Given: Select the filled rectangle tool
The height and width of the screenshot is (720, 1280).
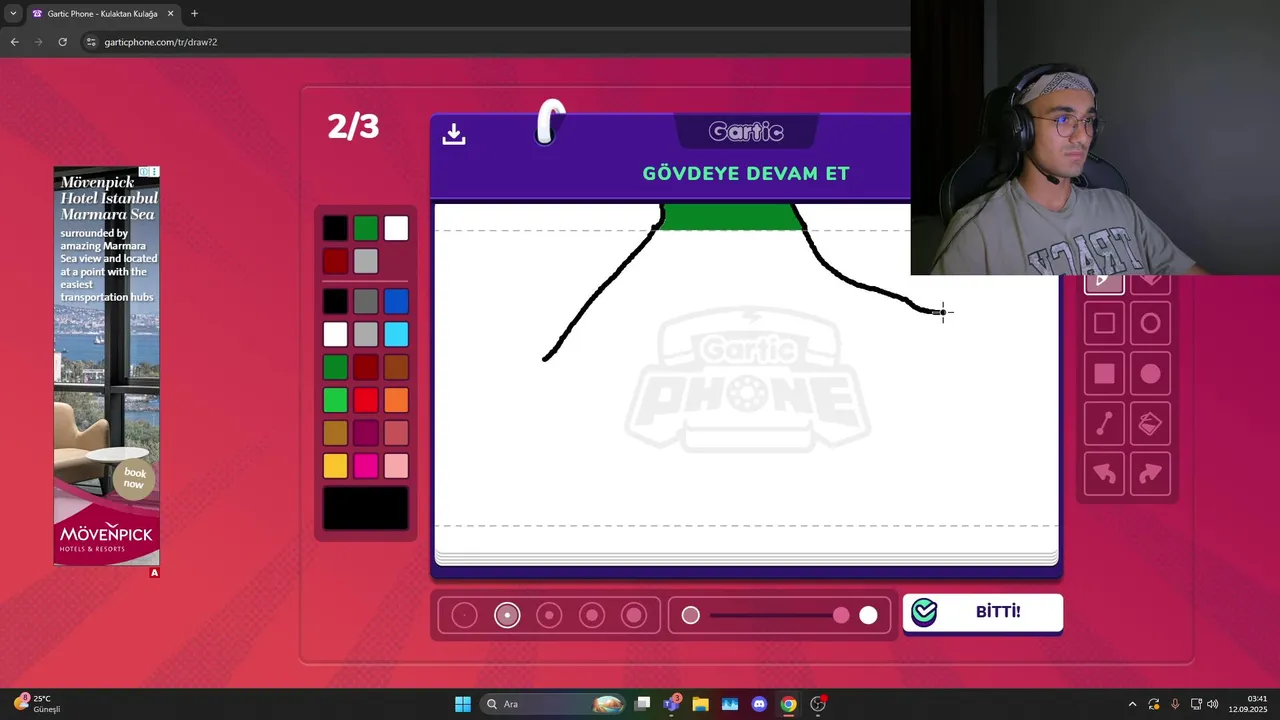Looking at the screenshot, I should click(1104, 373).
